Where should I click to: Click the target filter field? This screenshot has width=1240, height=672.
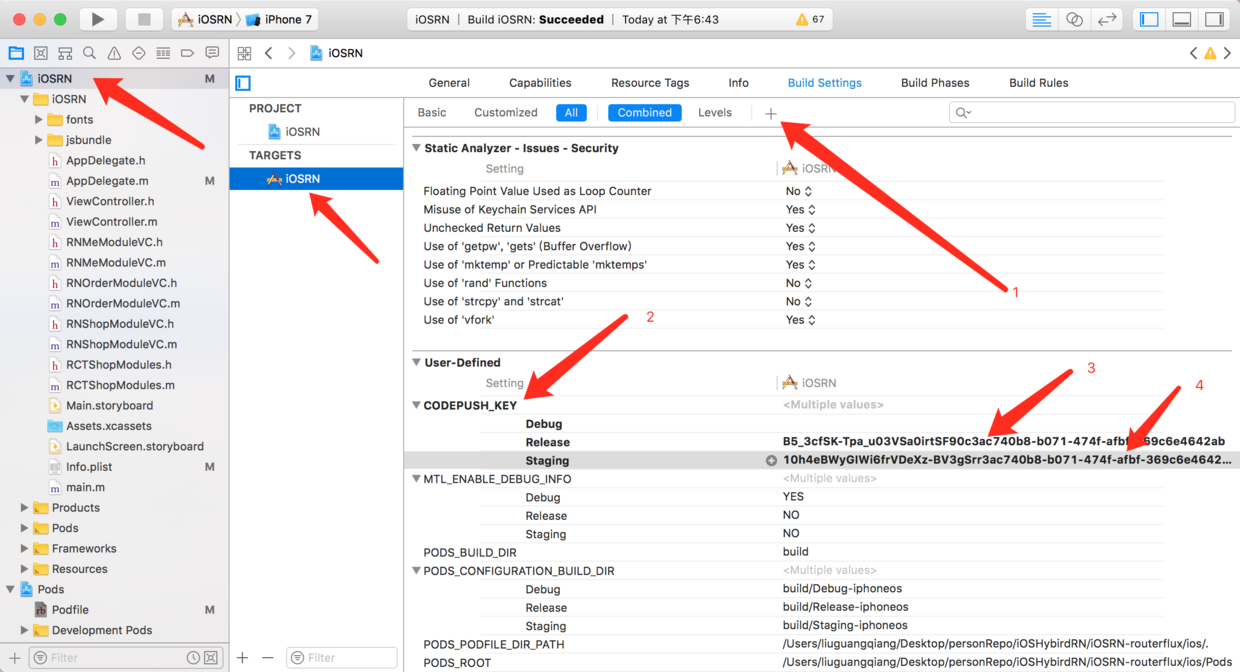341,657
